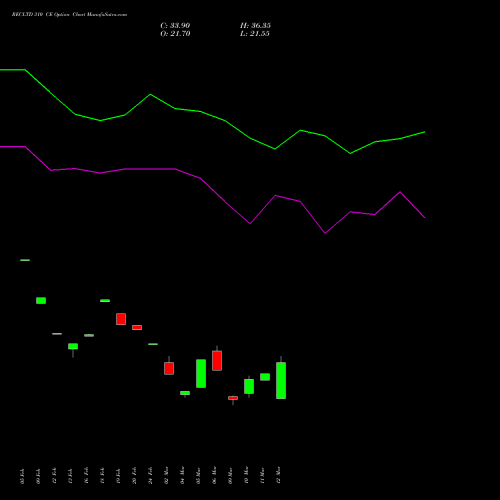The height and width of the screenshot is (500, 500).
Task: Click the small green candle above 04 Mar
Action: point(185,393)
